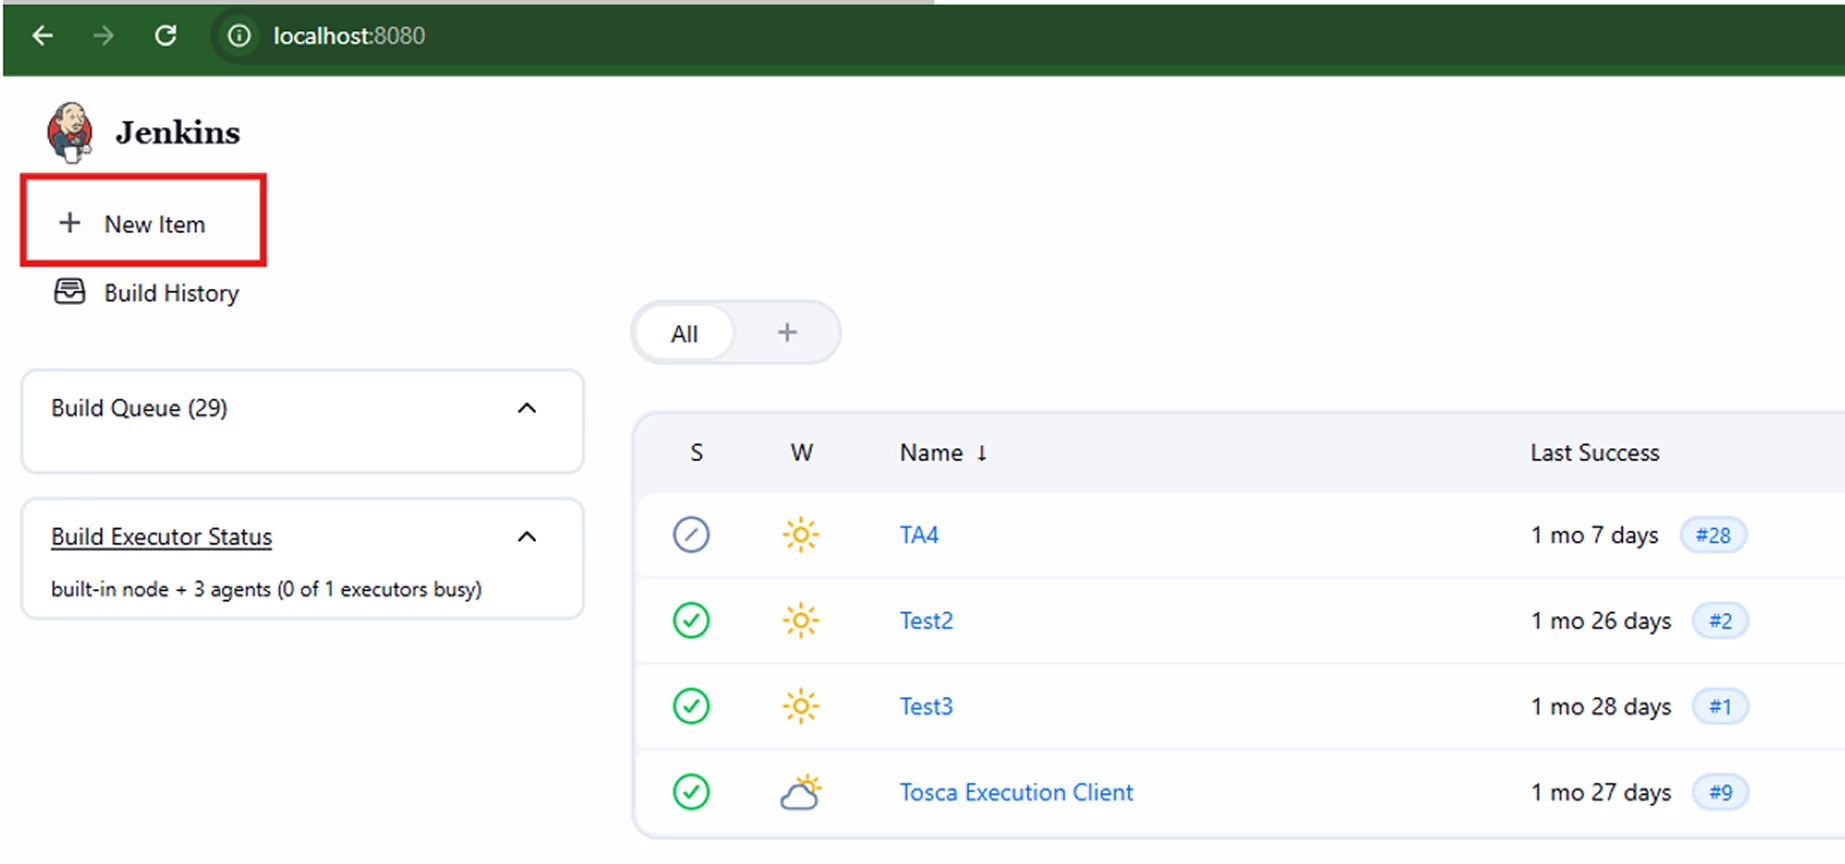Sort jobs by the W weather column

click(x=801, y=453)
